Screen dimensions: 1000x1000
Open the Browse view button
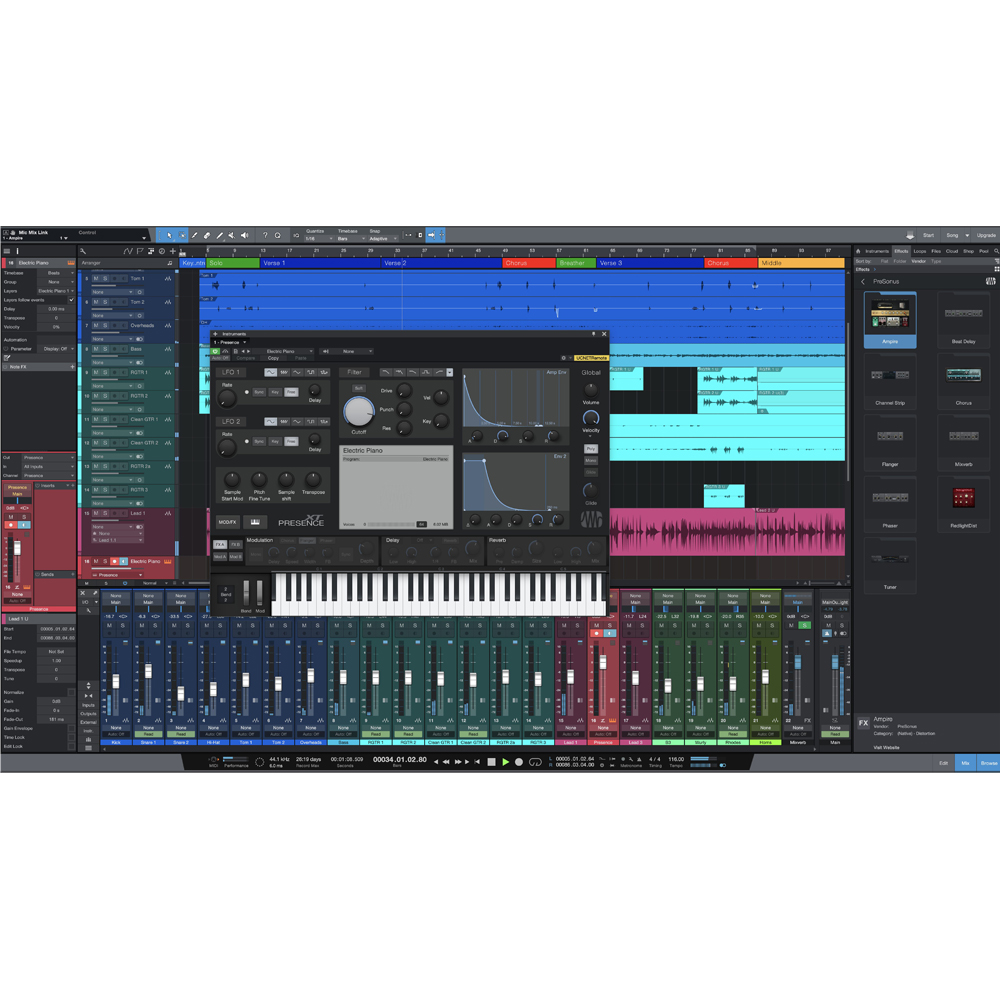point(989,763)
